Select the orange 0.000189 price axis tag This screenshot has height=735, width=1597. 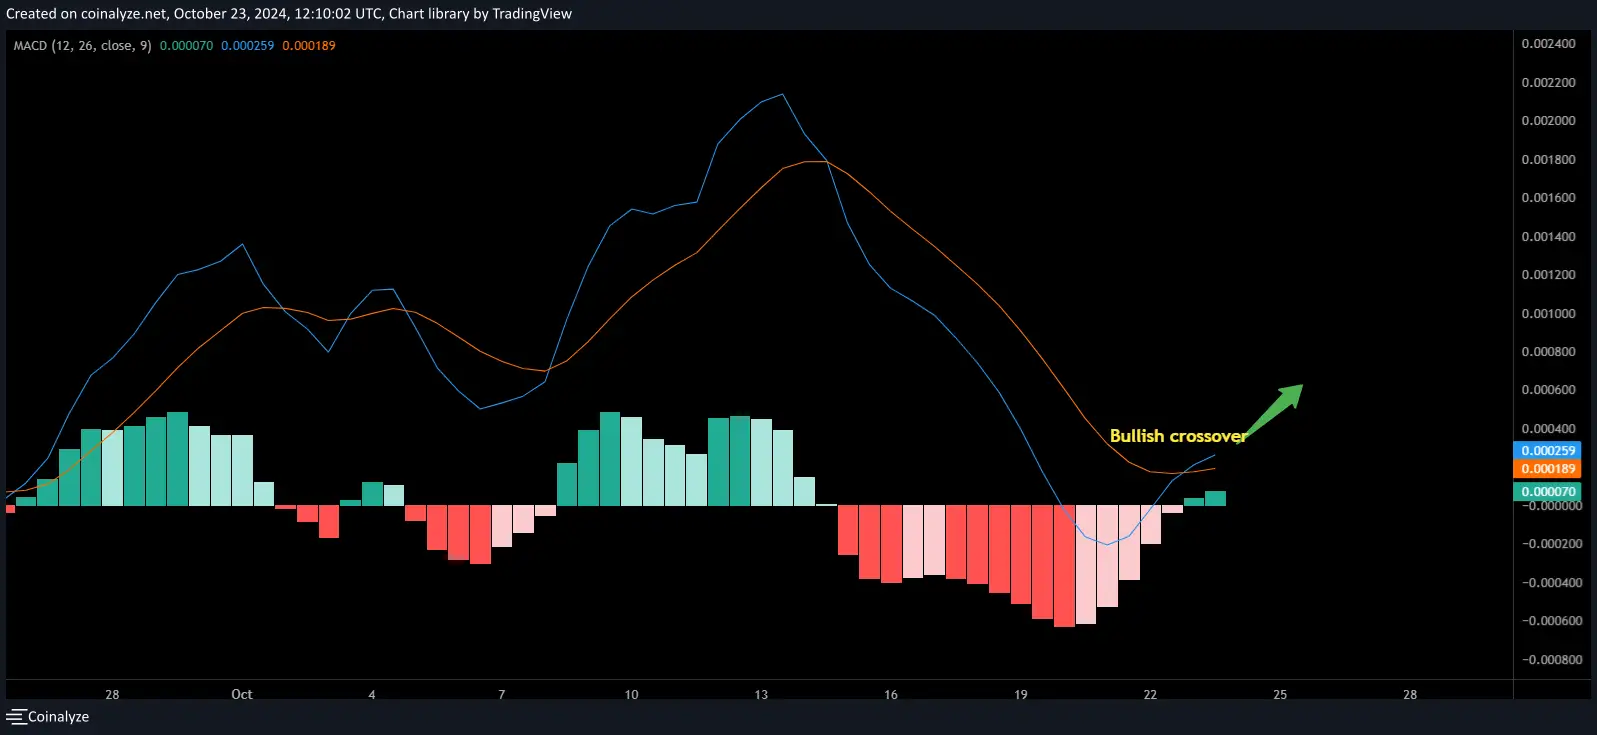1548,469
